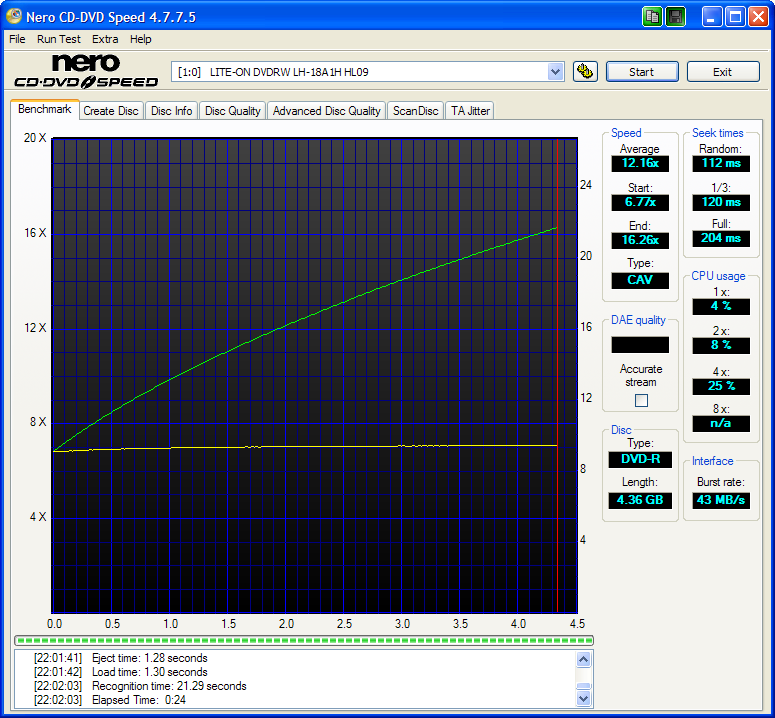775x718 pixels.
Task: Click the Disc Type value DVD-R
Action: 640,460
